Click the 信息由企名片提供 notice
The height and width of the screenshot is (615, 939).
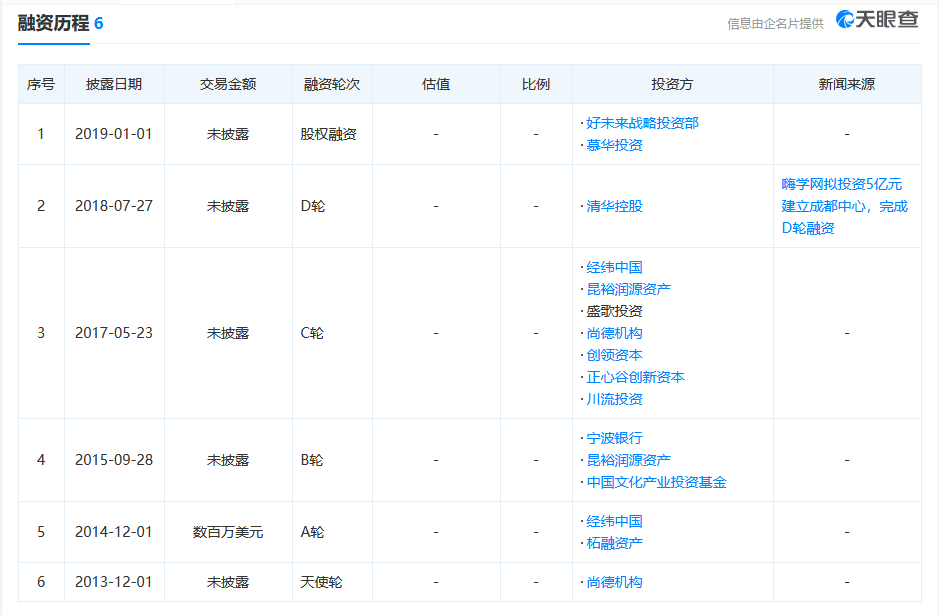[775, 23]
